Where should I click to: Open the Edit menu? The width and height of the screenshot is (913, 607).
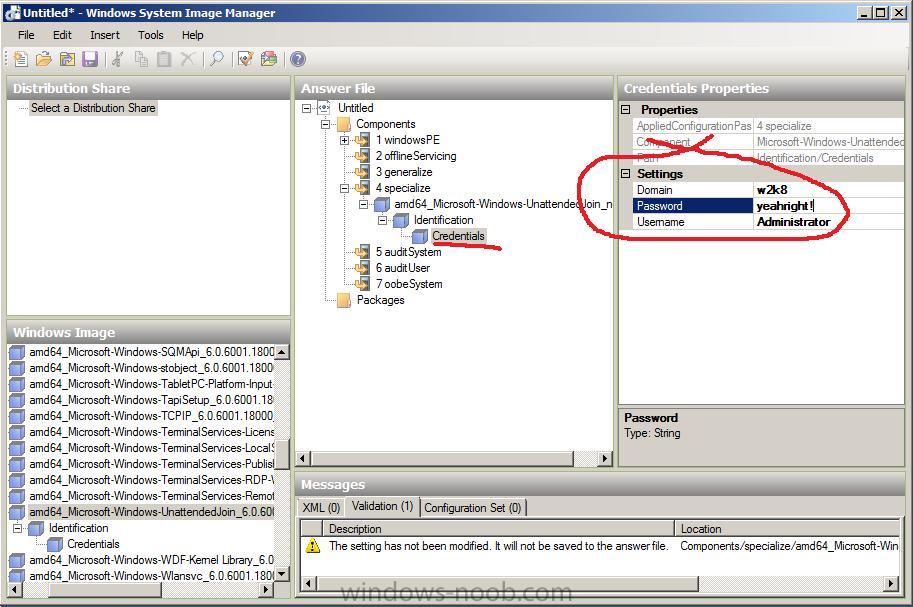[x=62, y=35]
